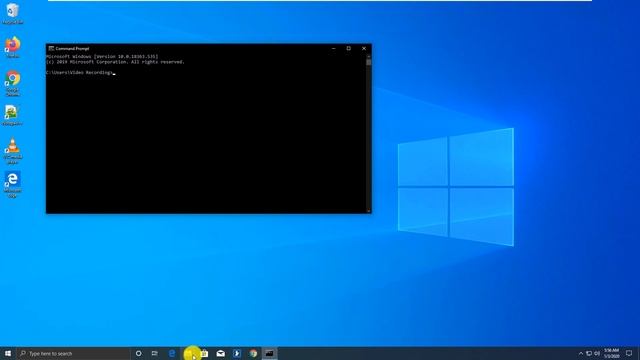Click the Microsoft Corporation copyright line

pyautogui.click(x=116, y=62)
